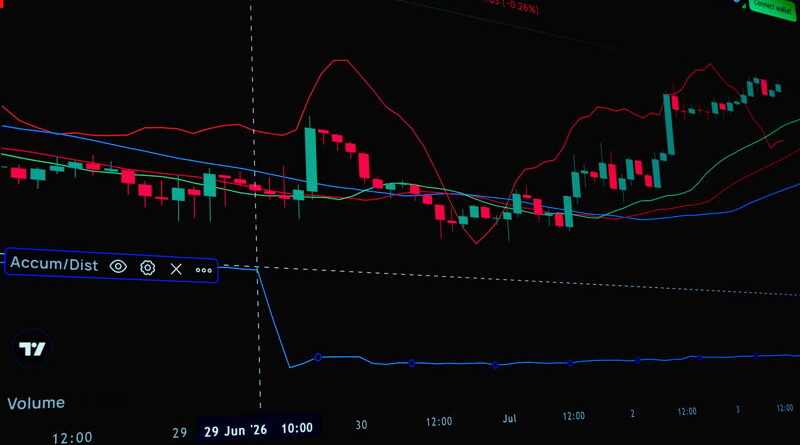Toggle Accum/Dist indicator visibility eye icon
The image size is (800, 445).
[x=118, y=266]
